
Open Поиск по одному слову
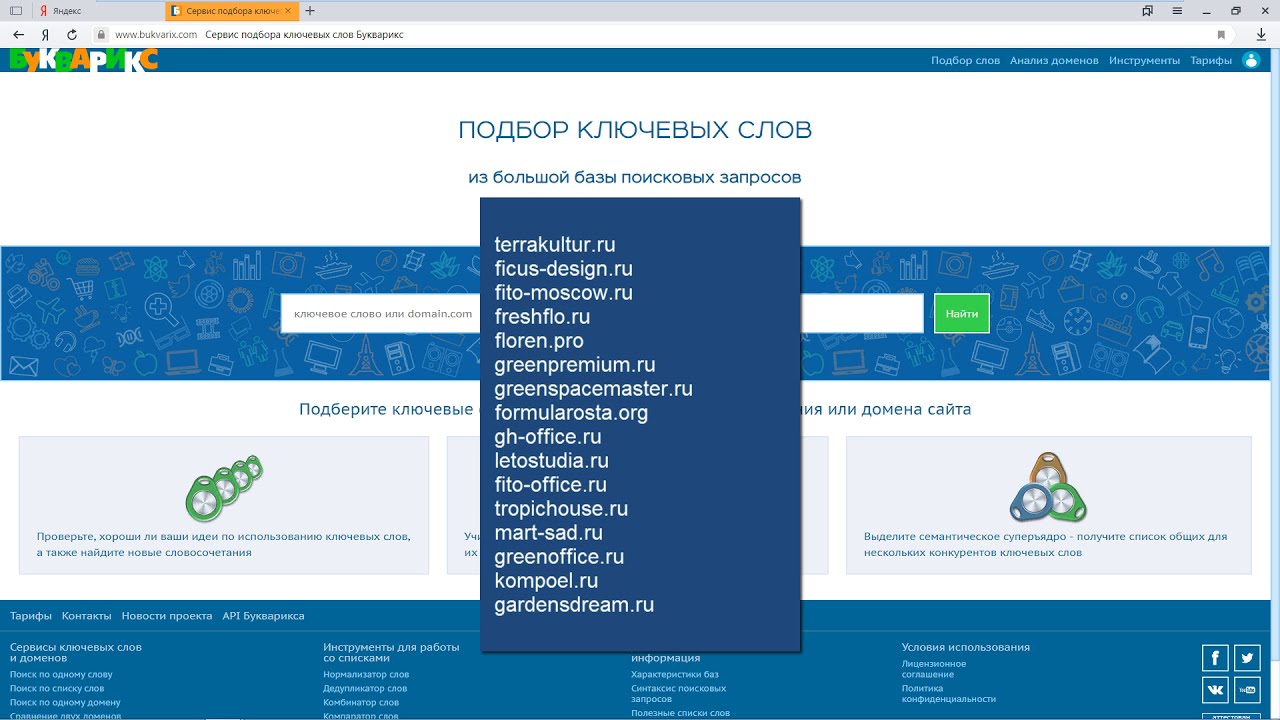[61, 674]
